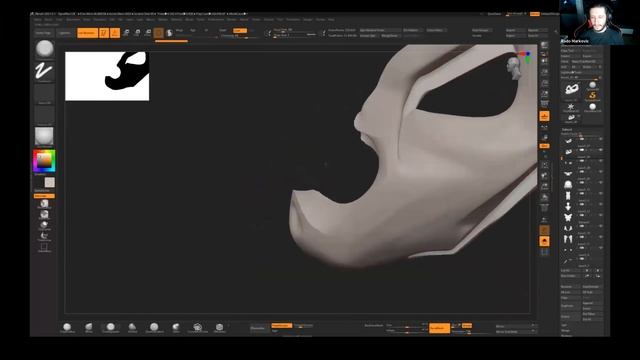Select the fifth brush icon in bottom shelf
This screenshot has width=640, height=360.
coord(154,327)
